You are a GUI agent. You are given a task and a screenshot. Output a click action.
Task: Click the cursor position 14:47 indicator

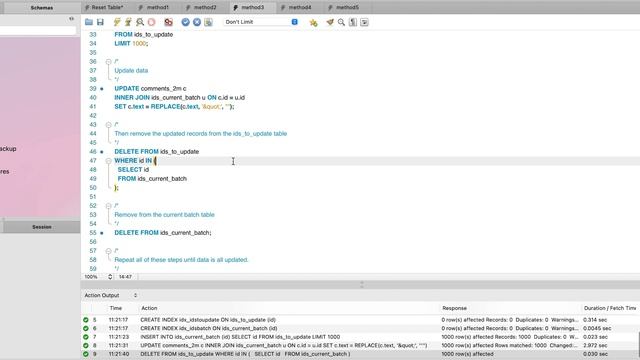tap(125, 277)
